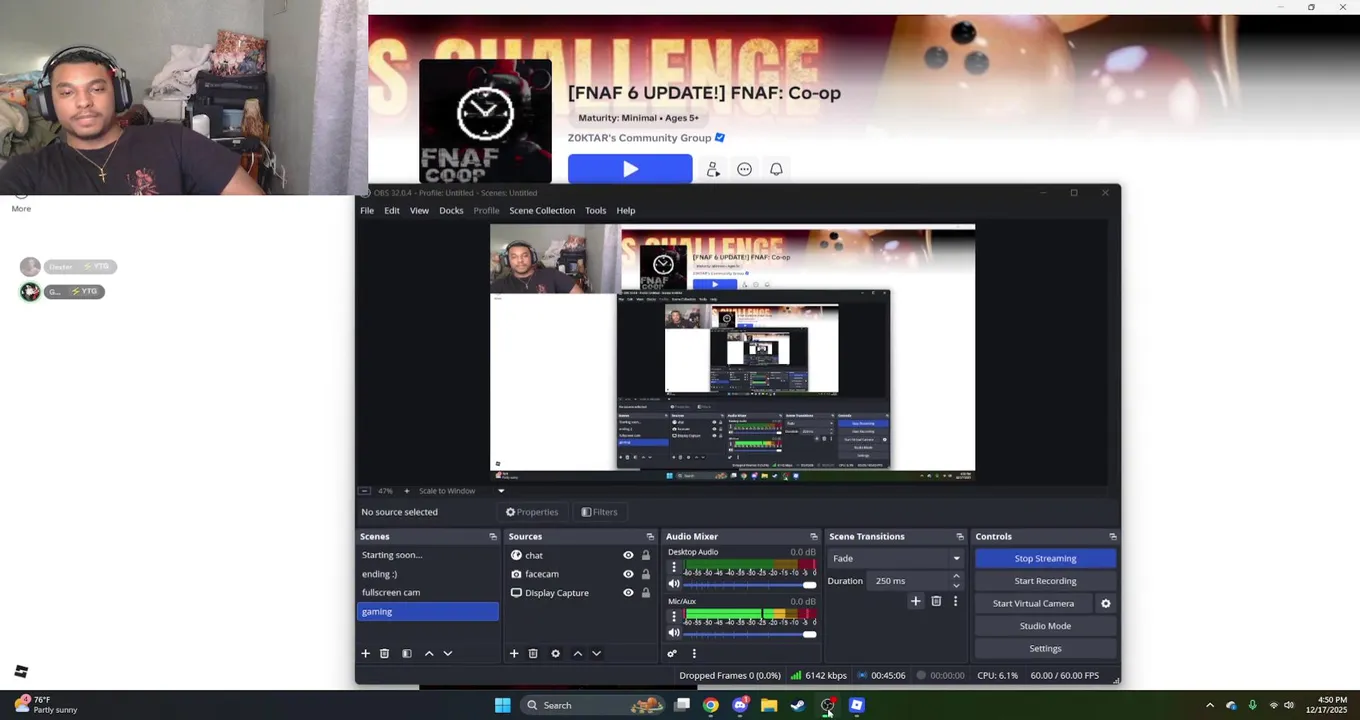Increase transition duration with up arrow

coord(956,576)
